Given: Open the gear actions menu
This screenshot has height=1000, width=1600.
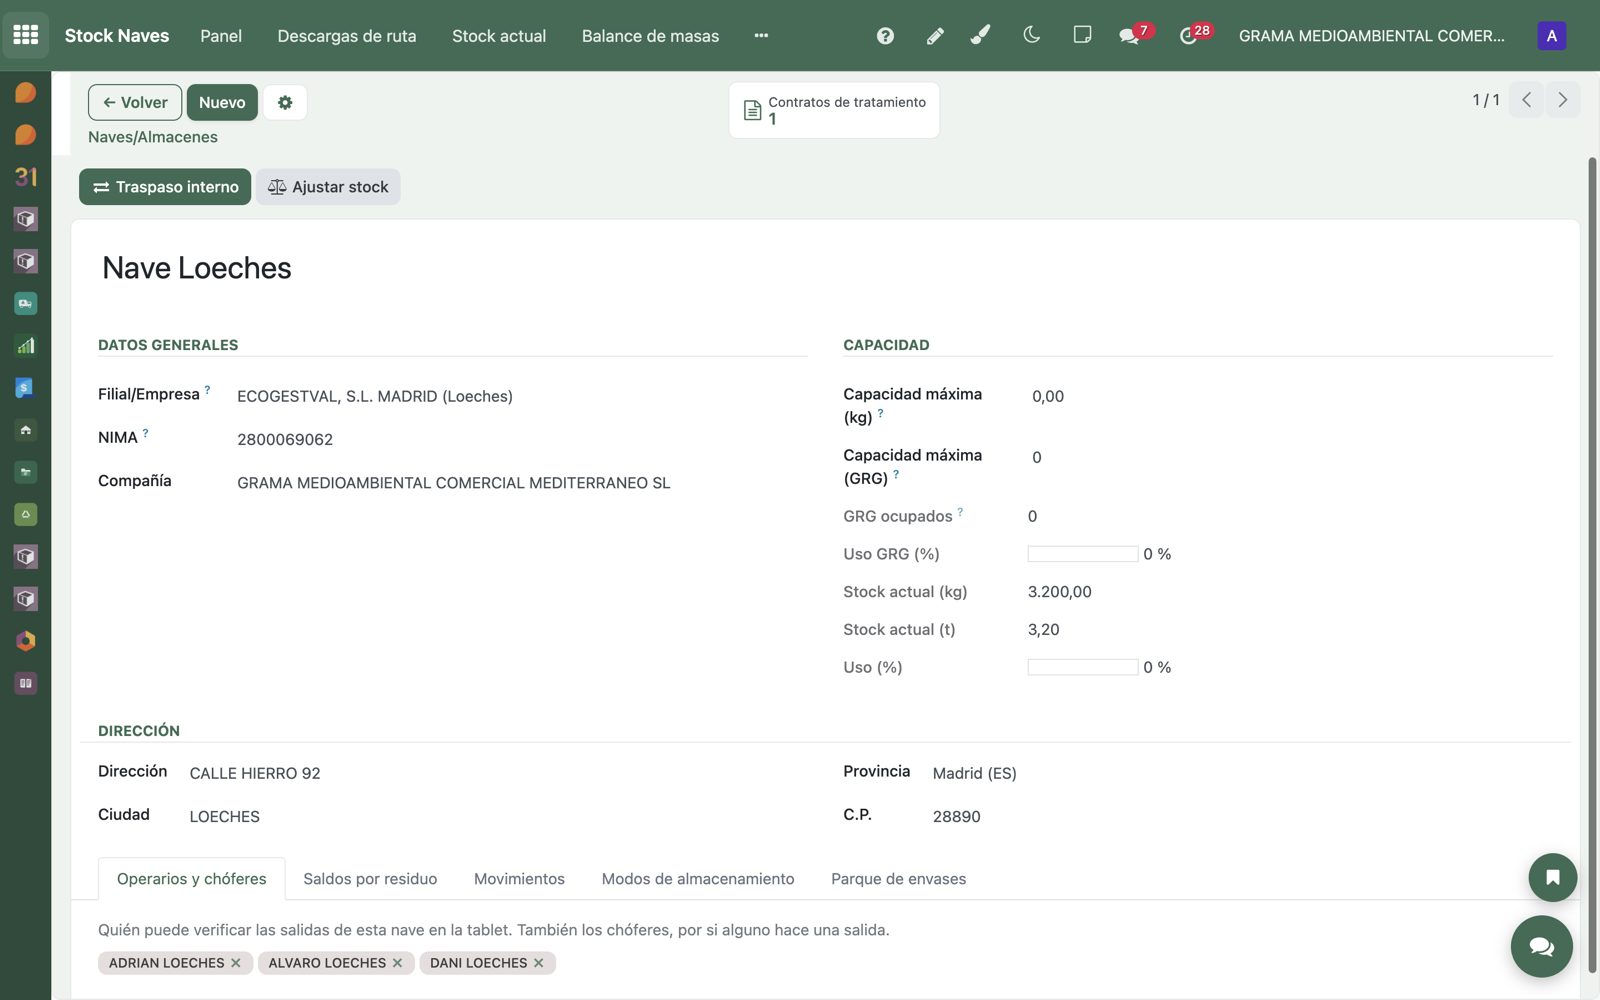Looking at the screenshot, I should point(285,102).
